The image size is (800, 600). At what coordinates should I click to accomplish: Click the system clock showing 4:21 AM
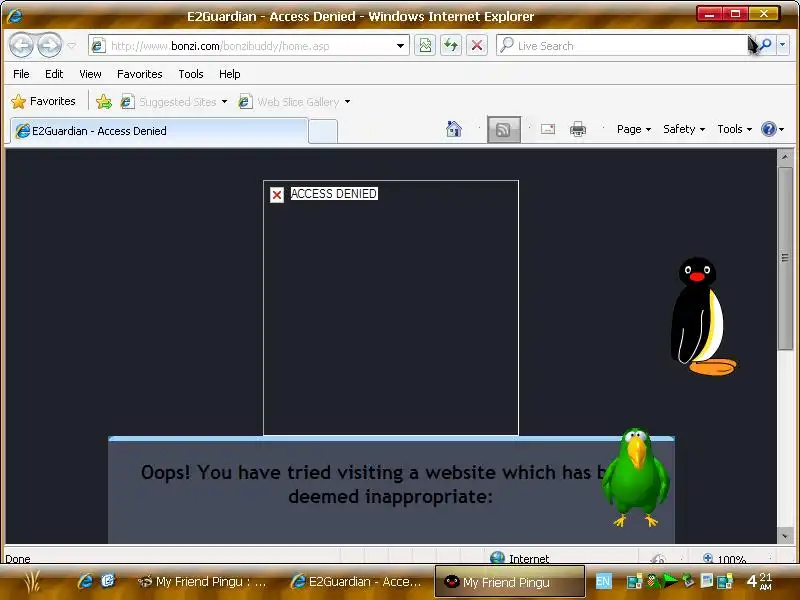pyautogui.click(x=759, y=581)
